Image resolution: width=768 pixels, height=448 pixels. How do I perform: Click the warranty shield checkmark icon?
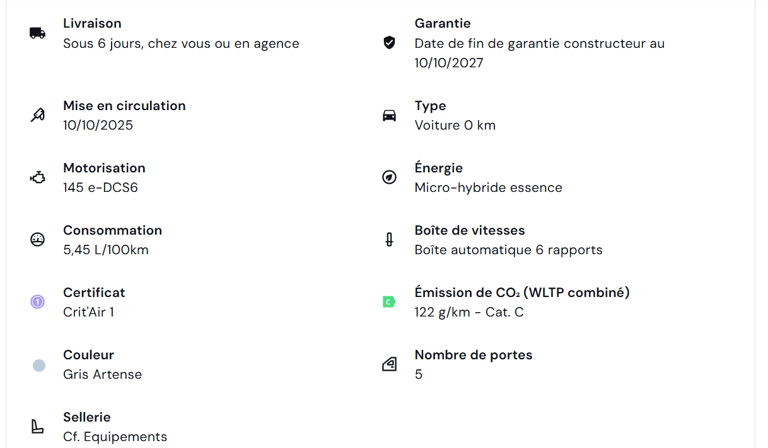[x=389, y=42]
